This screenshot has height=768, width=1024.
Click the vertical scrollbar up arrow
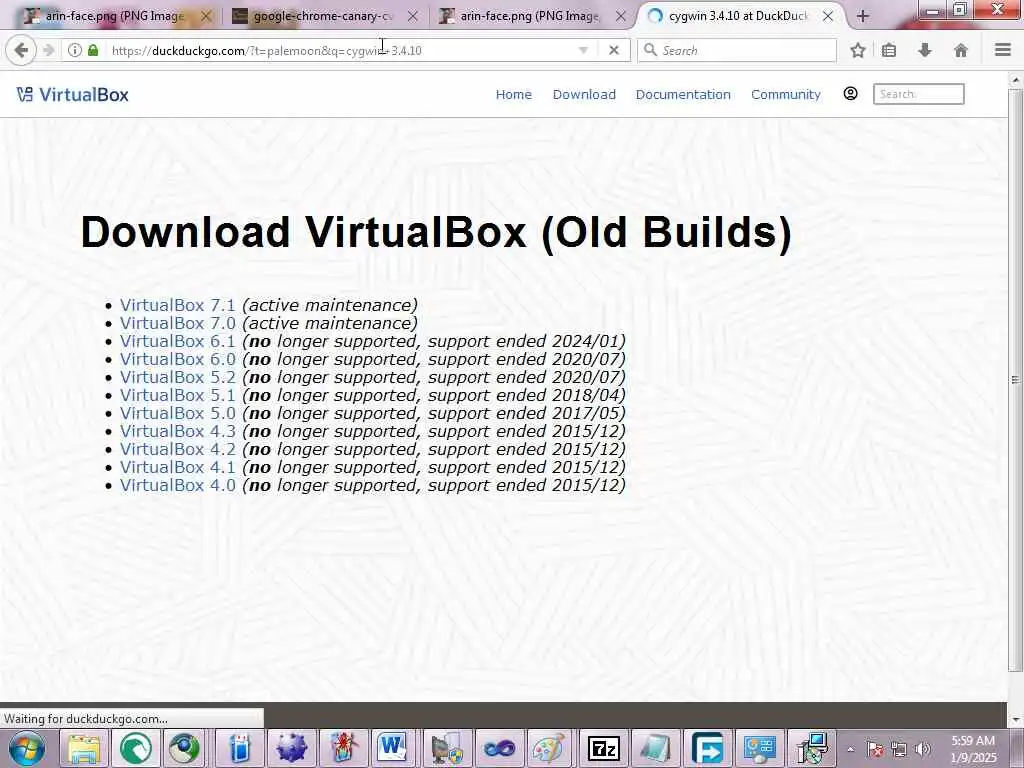pos(1016,80)
